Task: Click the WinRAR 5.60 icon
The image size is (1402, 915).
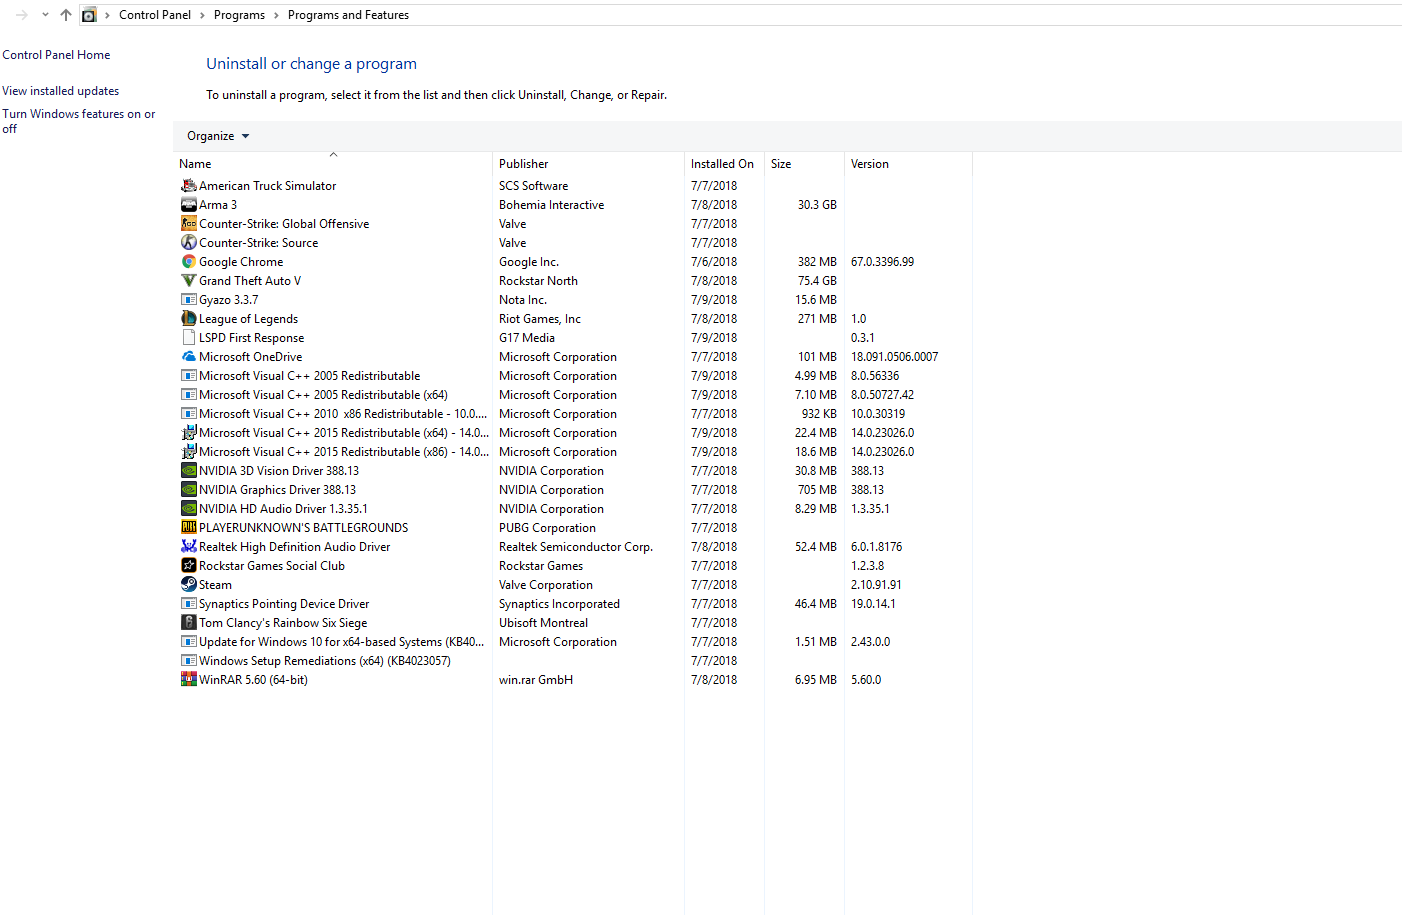Action: 188,679
